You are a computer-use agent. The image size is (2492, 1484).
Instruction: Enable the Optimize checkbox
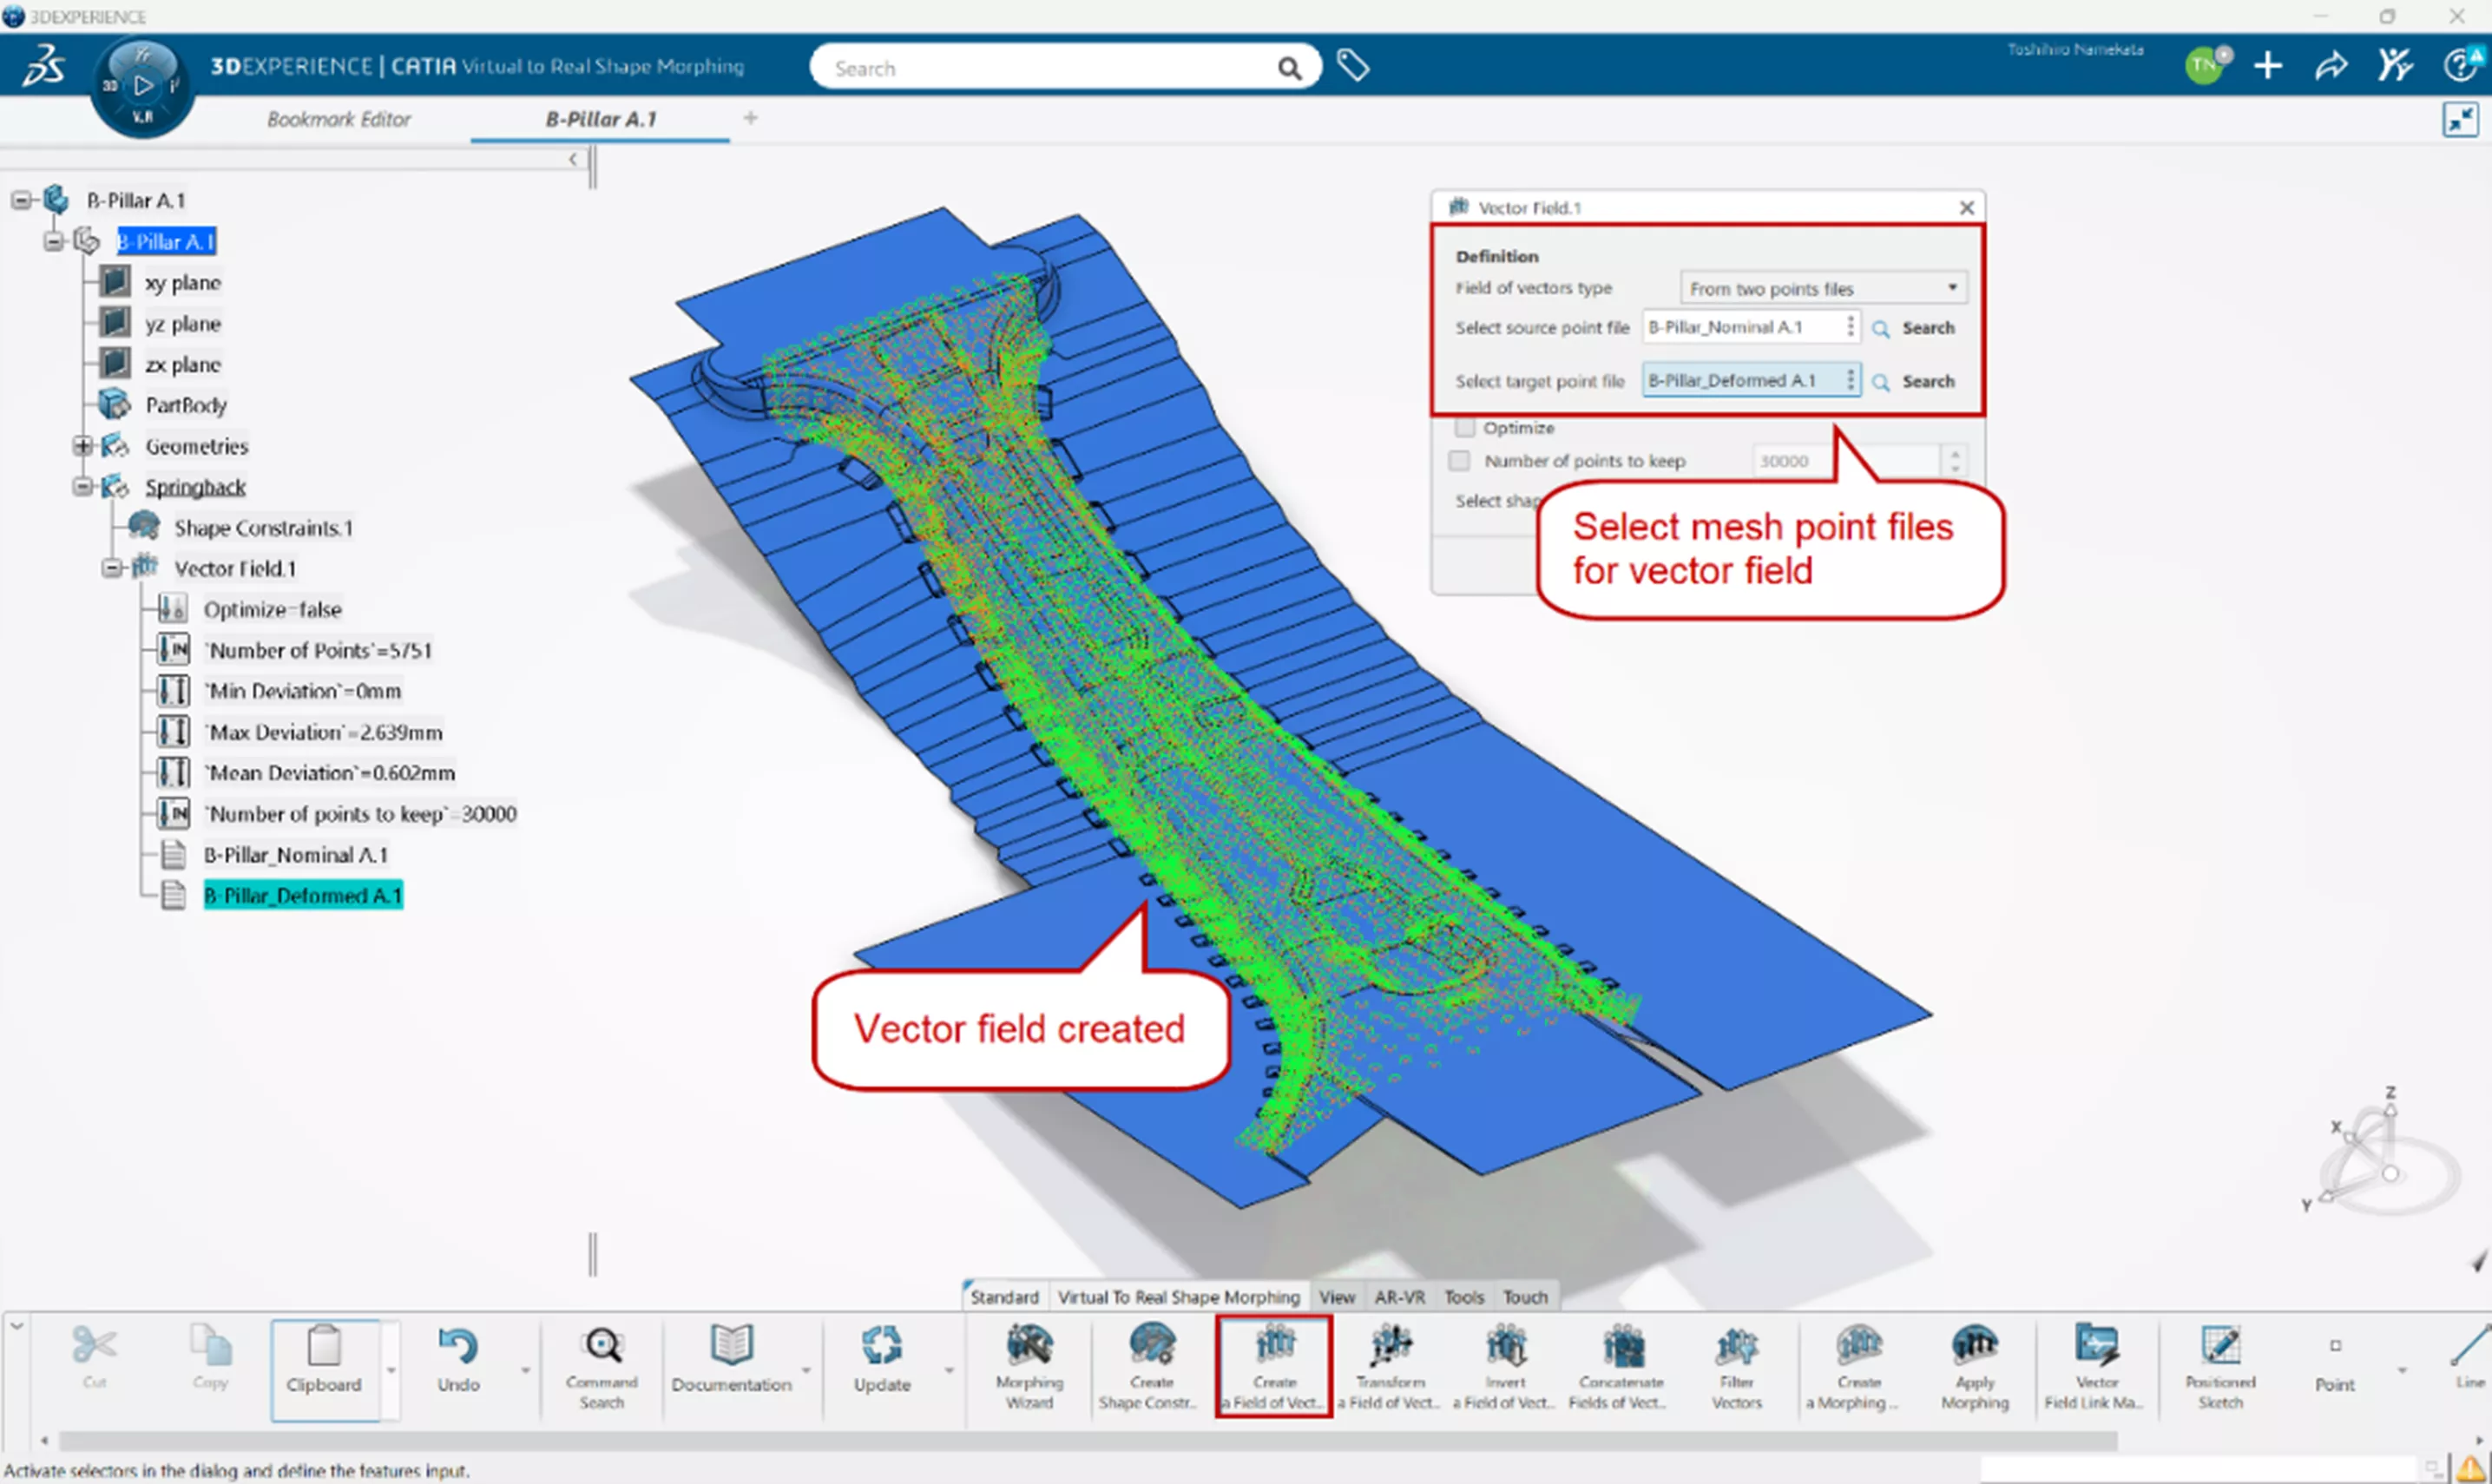pyautogui.click(x=1465, y=428)
